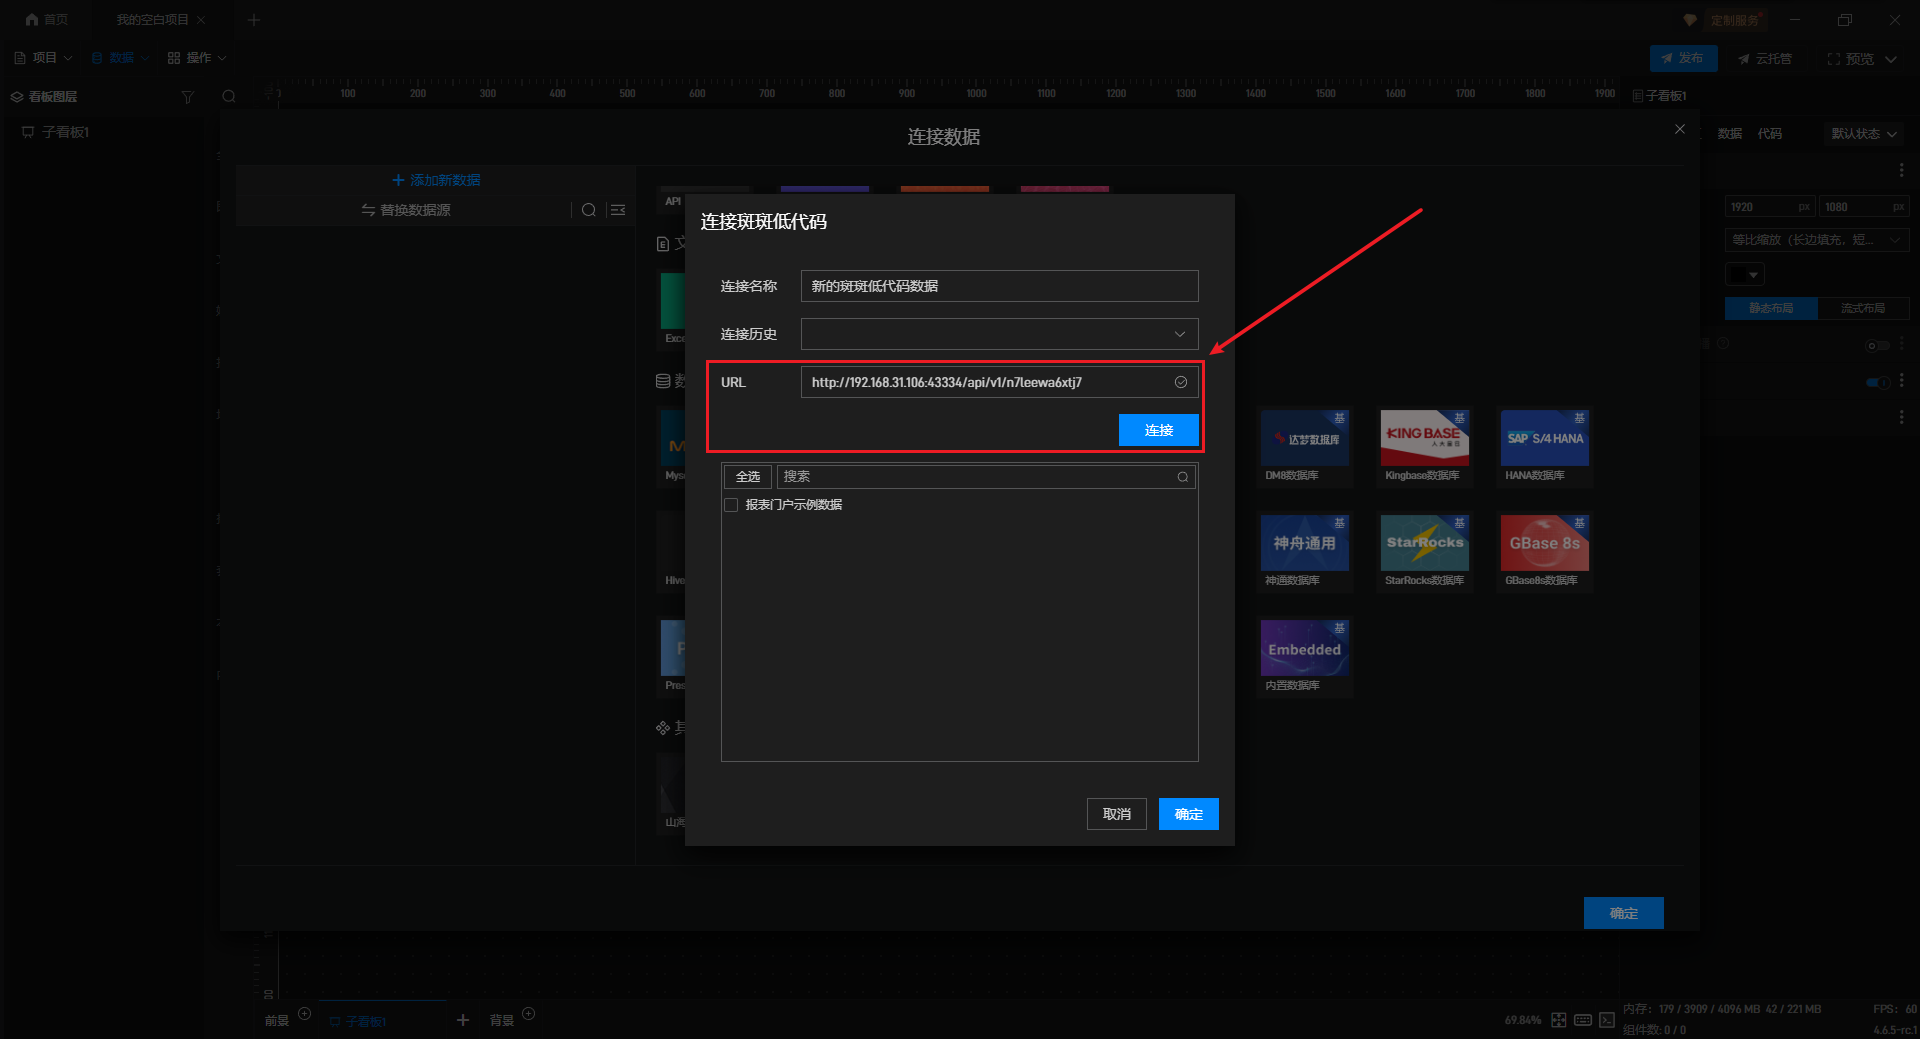The width and height of the screenshot is (1920, 1039).
Task: Open the 数据 menu in top bar
Action: (120, 58)
